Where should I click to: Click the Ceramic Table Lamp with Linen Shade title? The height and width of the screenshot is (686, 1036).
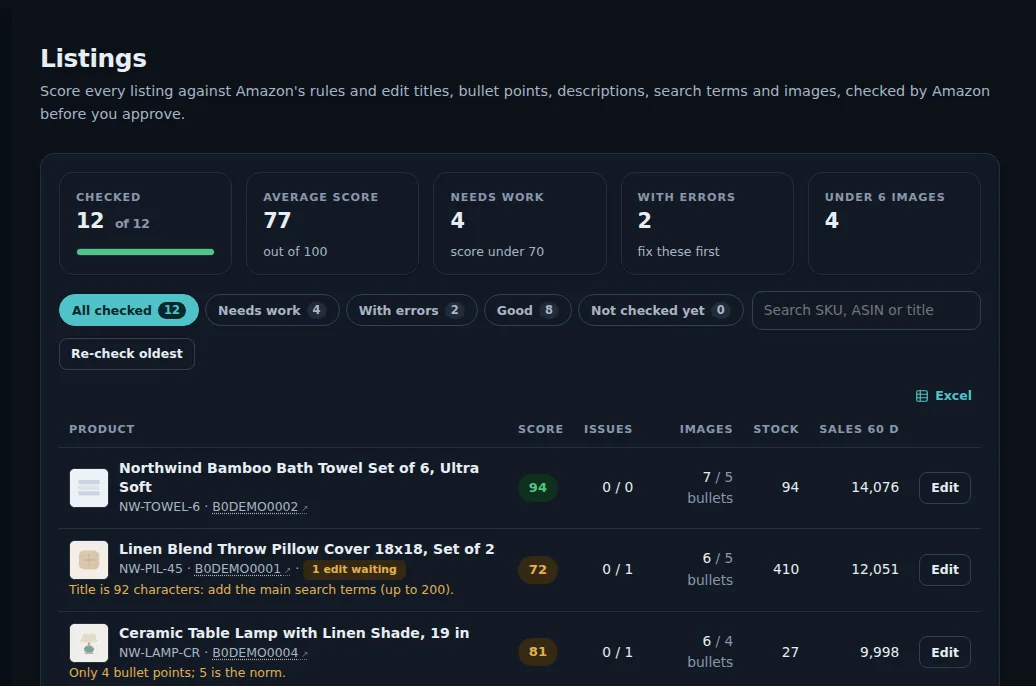(294, 633)
